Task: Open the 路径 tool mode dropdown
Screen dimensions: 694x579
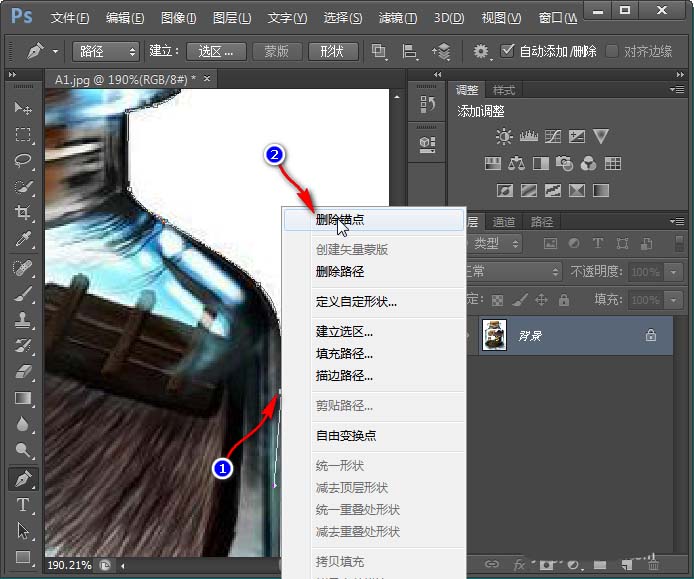Action: pos(105,51)
